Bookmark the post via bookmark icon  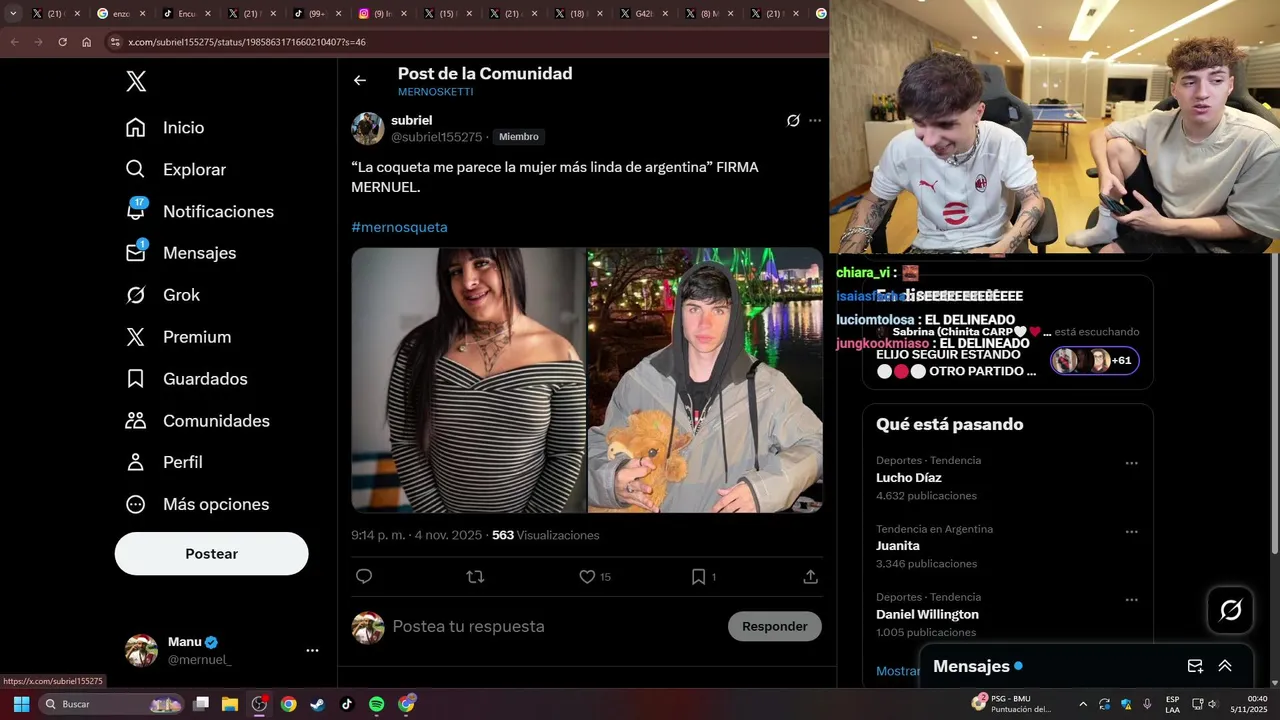click(x=698, y=576)
